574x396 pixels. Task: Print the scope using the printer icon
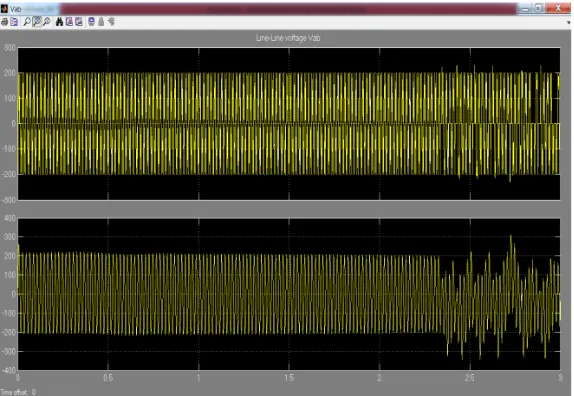pos(4,22)
